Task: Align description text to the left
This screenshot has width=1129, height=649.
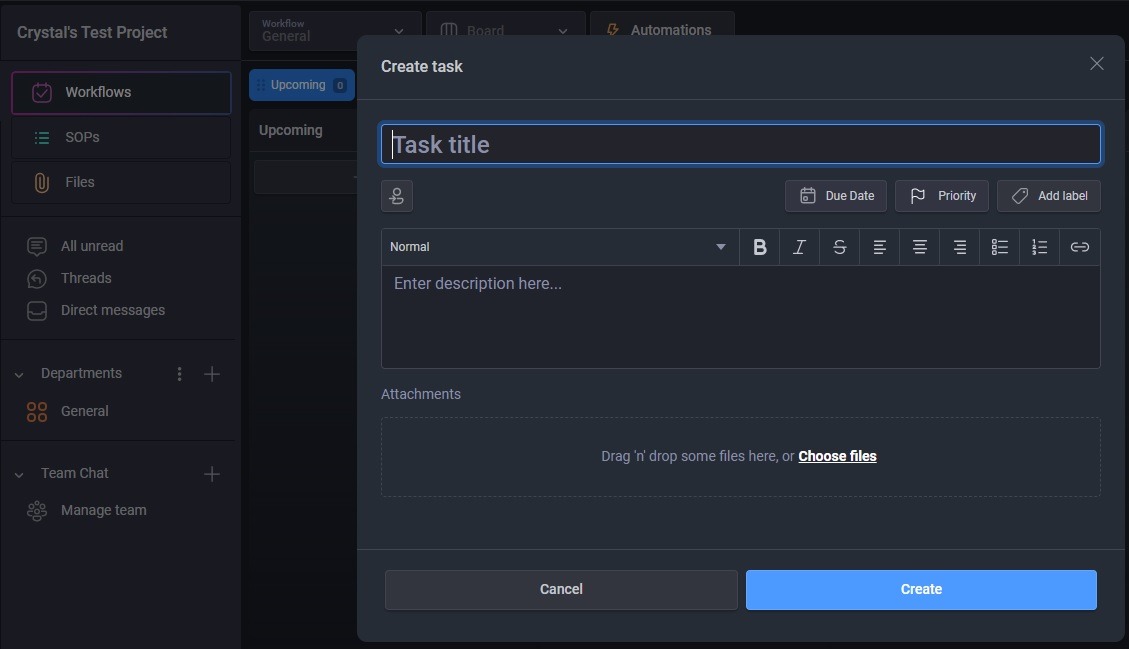Action: point(880,246)
